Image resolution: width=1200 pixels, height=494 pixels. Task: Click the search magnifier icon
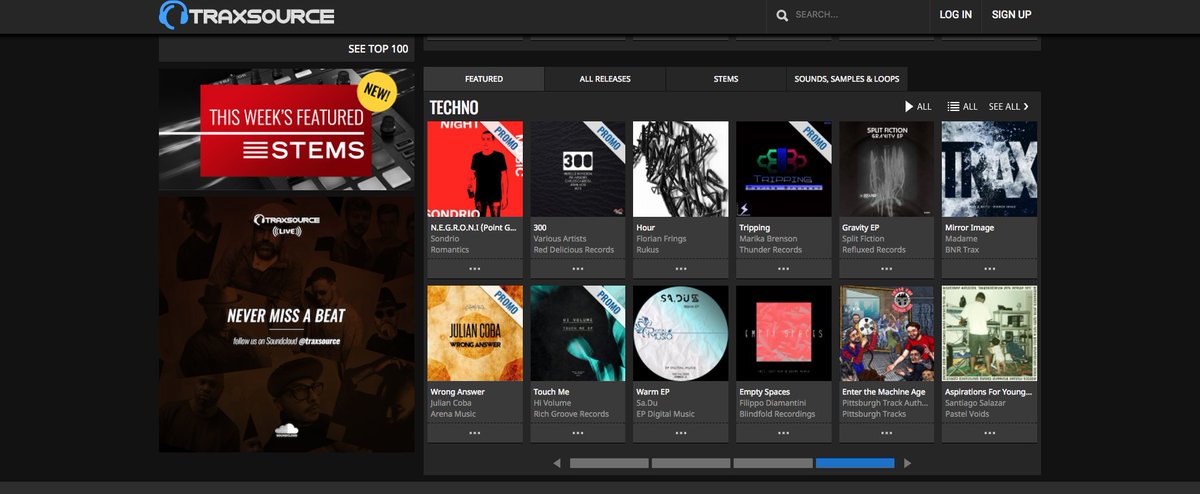pyautogui.click(x=782, y=15)
